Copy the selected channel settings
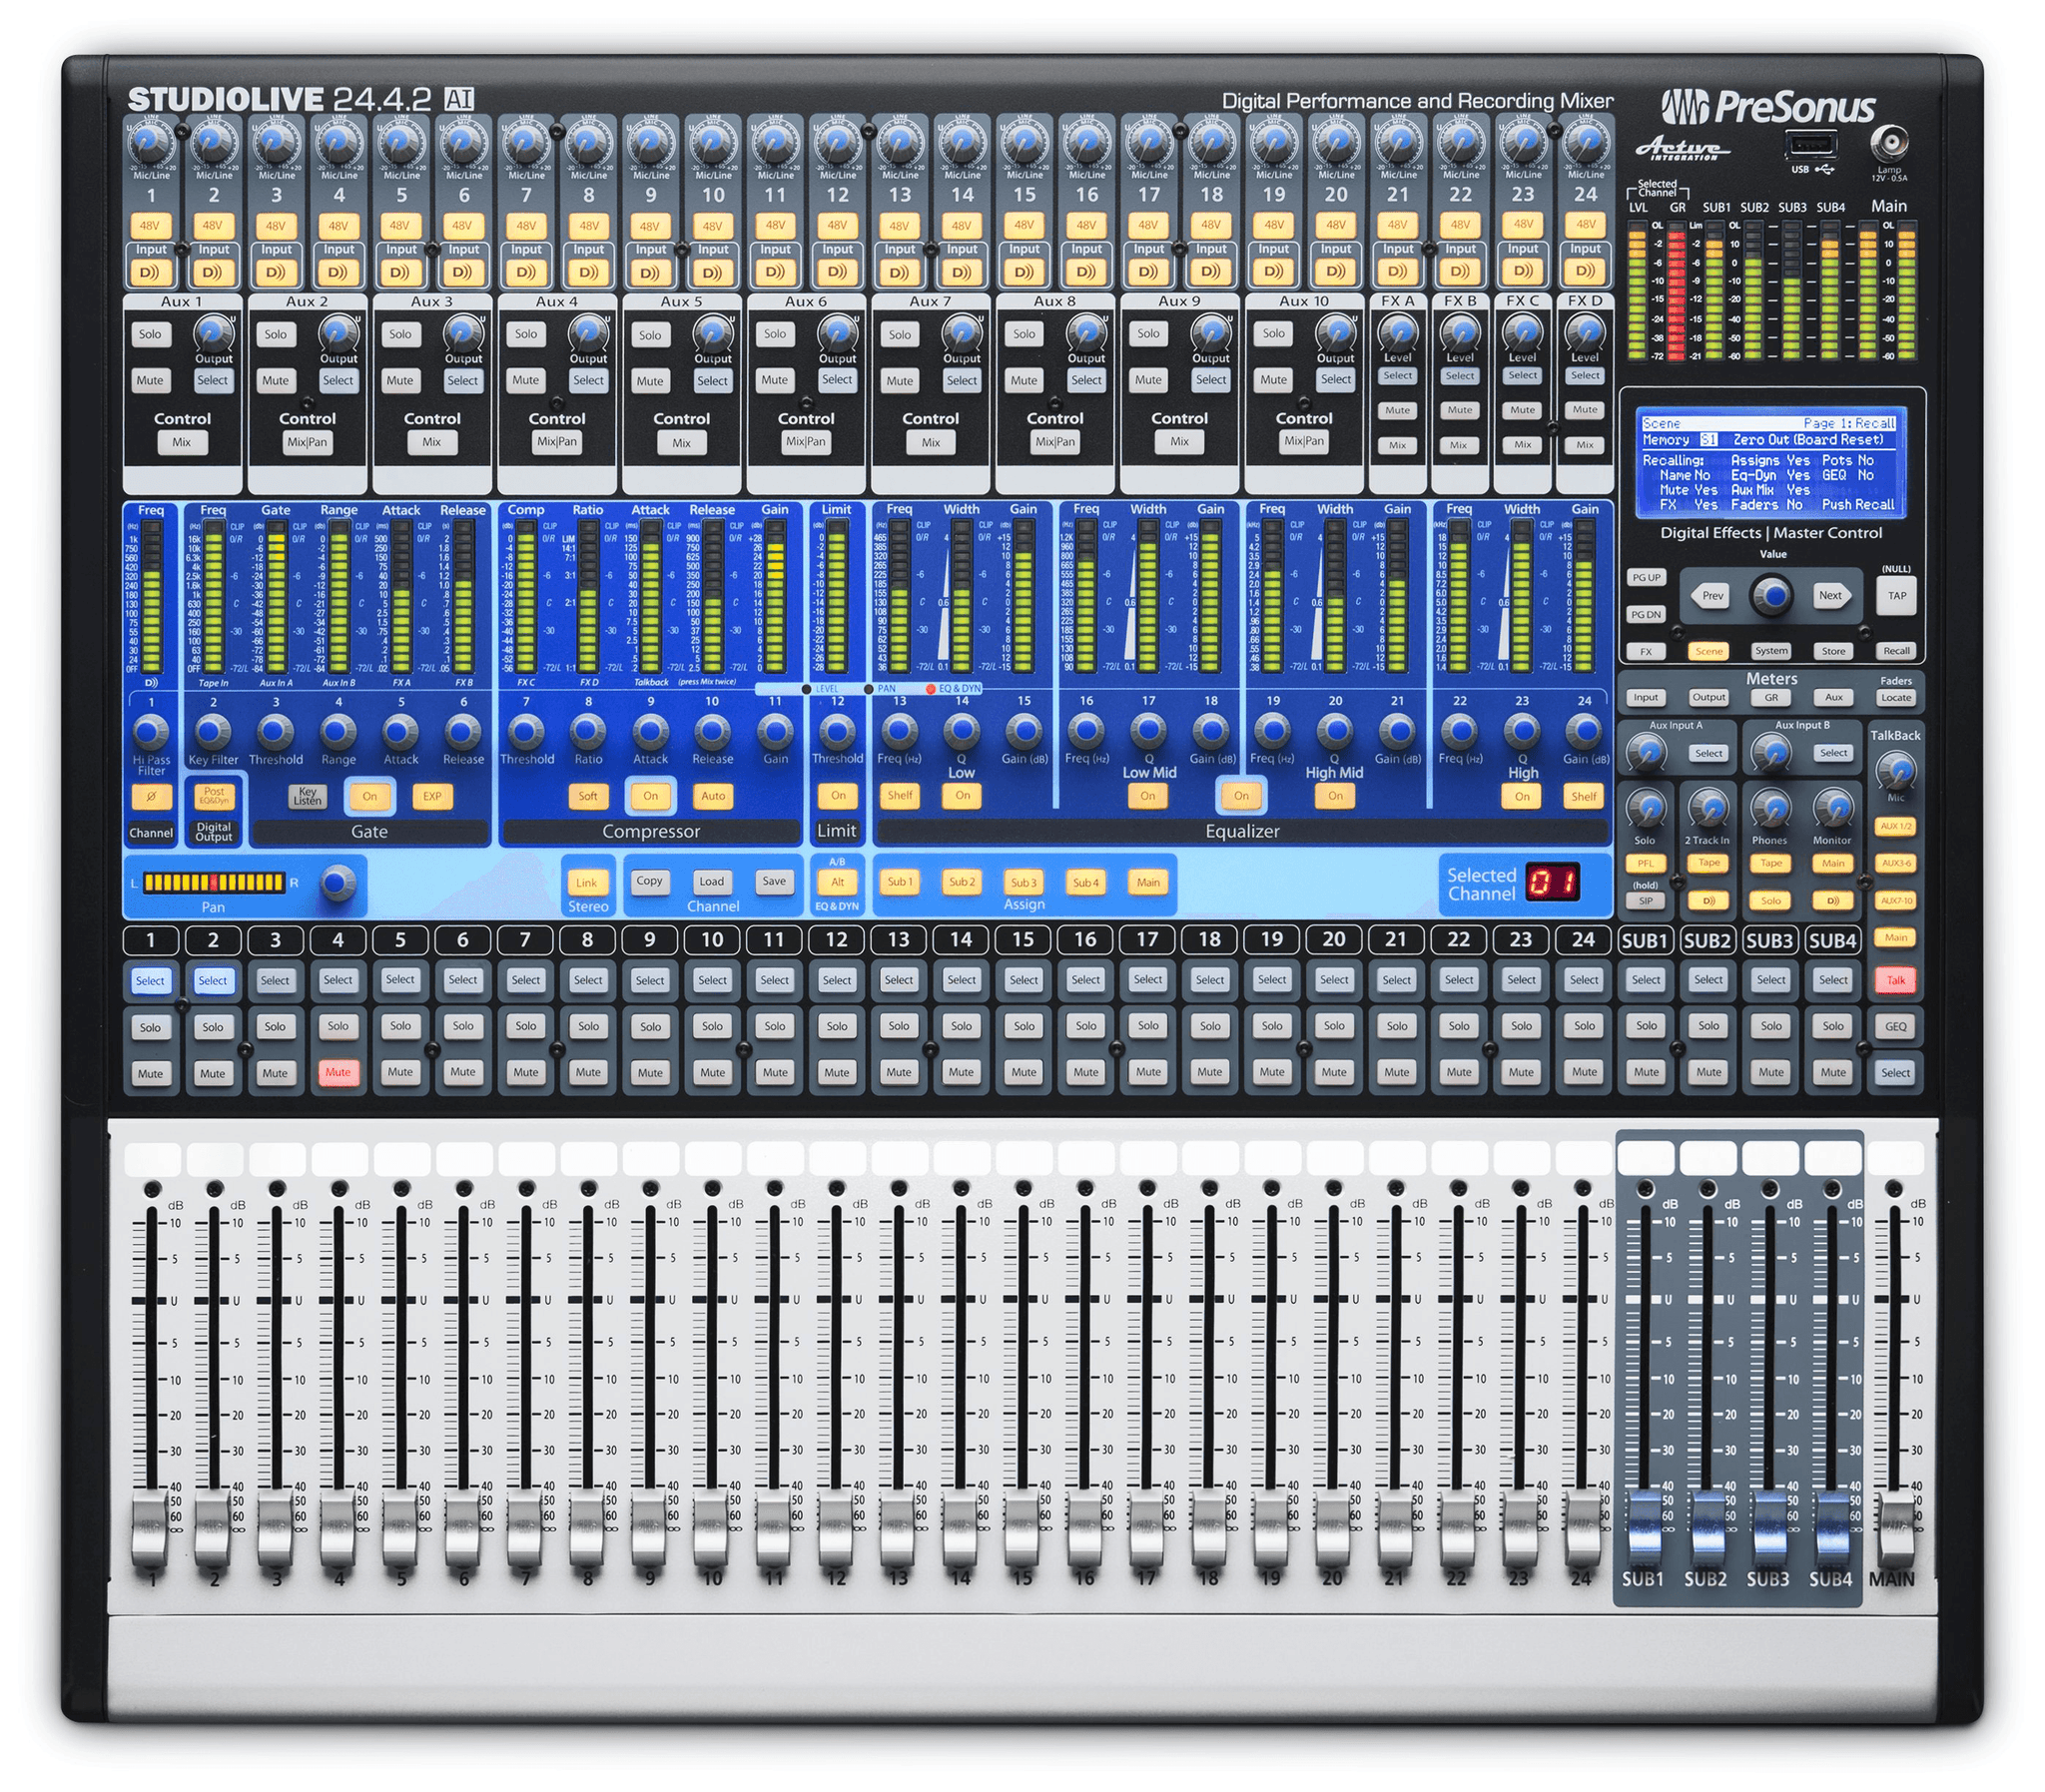Screen dimensions: 2045x1792 [649, 881]
